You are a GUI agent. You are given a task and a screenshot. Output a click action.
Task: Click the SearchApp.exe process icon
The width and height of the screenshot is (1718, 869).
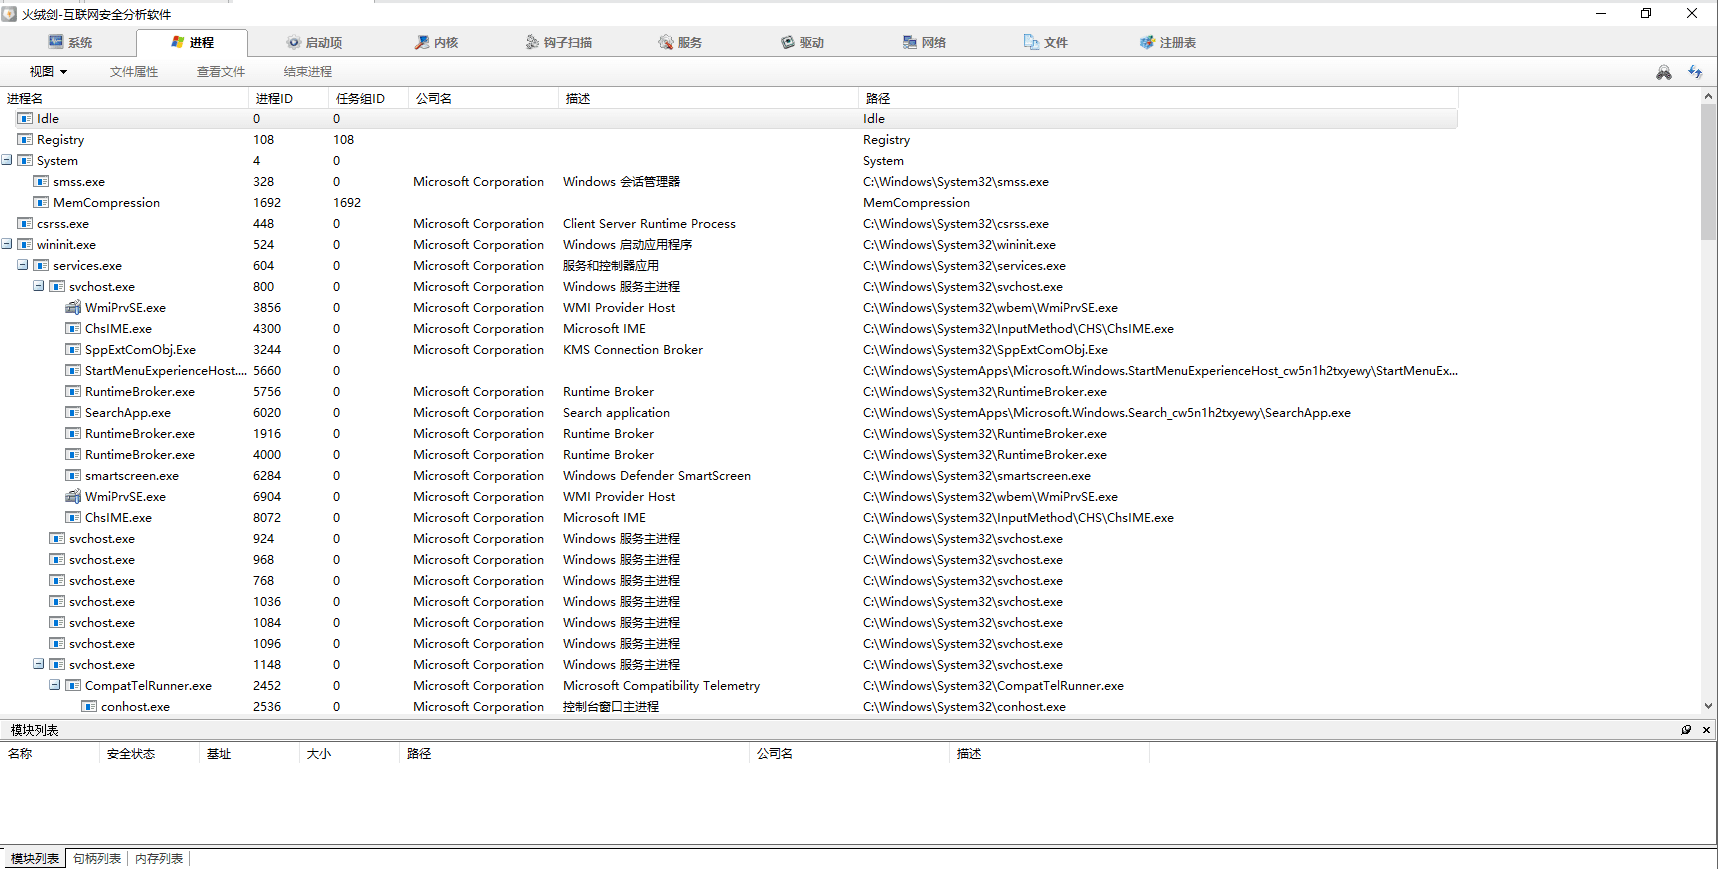(73, 412)
